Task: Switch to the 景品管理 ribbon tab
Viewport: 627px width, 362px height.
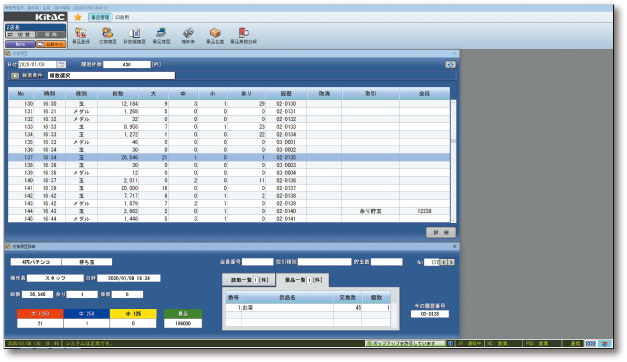Action: point(100,17)
